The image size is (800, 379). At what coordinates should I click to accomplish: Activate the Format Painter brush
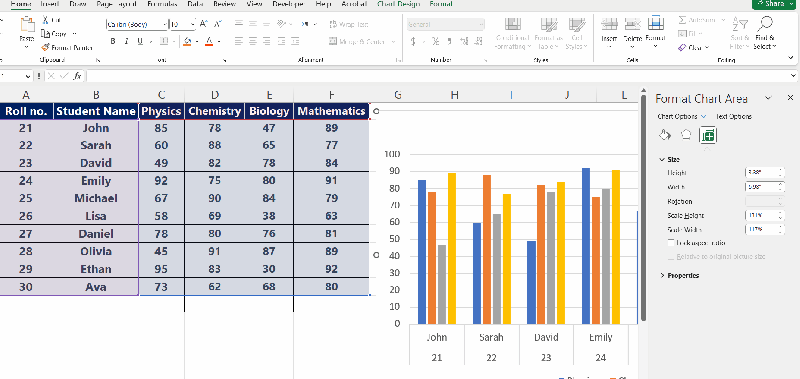pos(45,47)
